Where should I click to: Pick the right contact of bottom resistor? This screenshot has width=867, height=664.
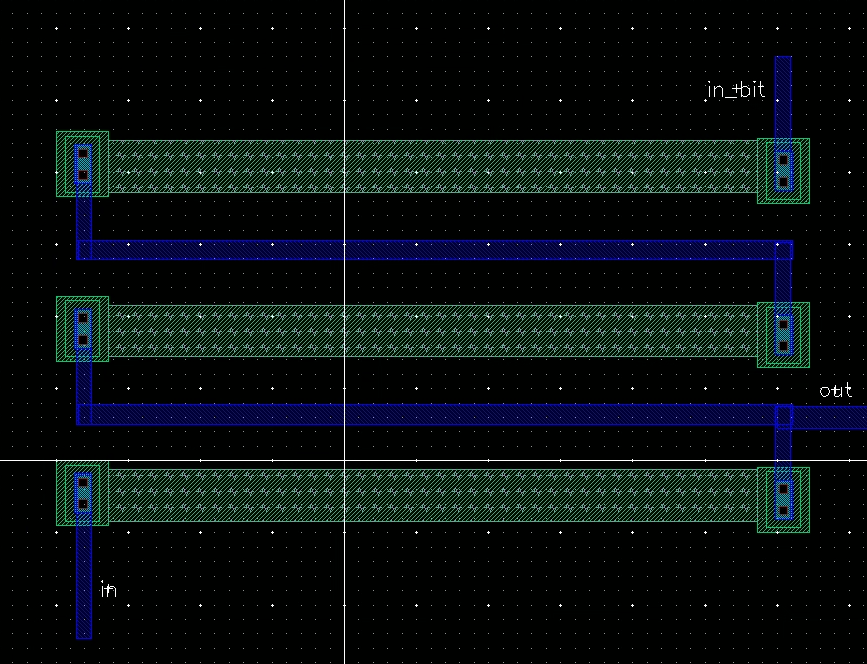point(783,500)
